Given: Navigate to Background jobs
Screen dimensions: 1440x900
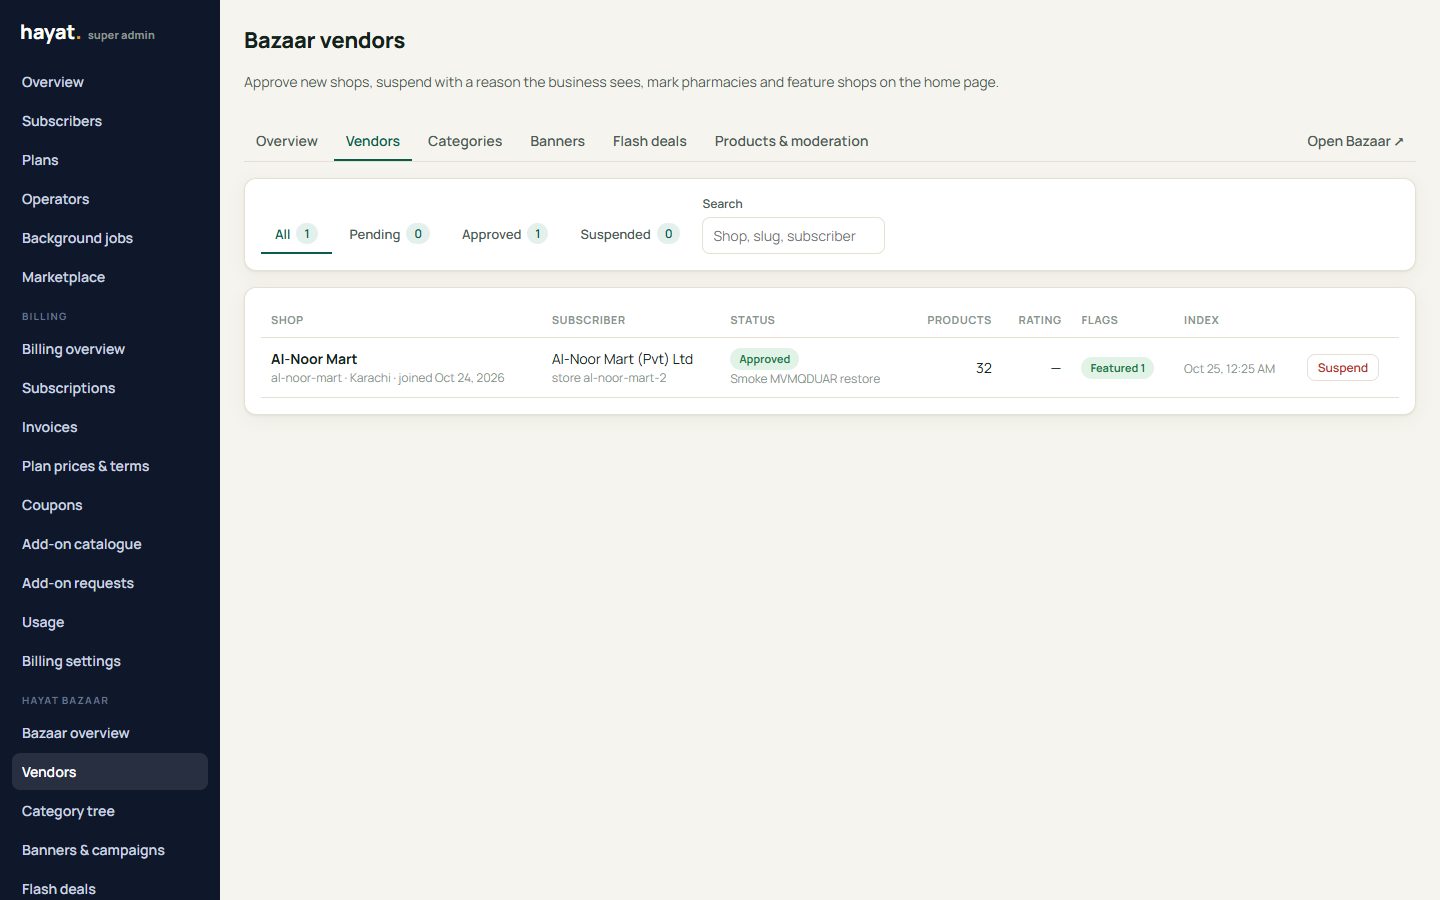Looking at the screenshot, I should [x=77, y=238].
